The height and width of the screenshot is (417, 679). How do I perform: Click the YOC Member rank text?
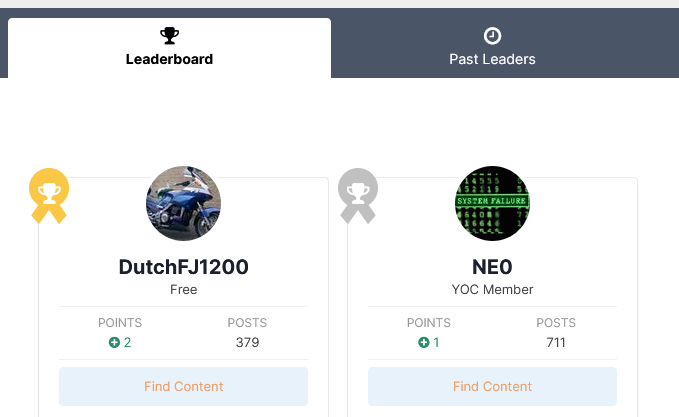492,290
